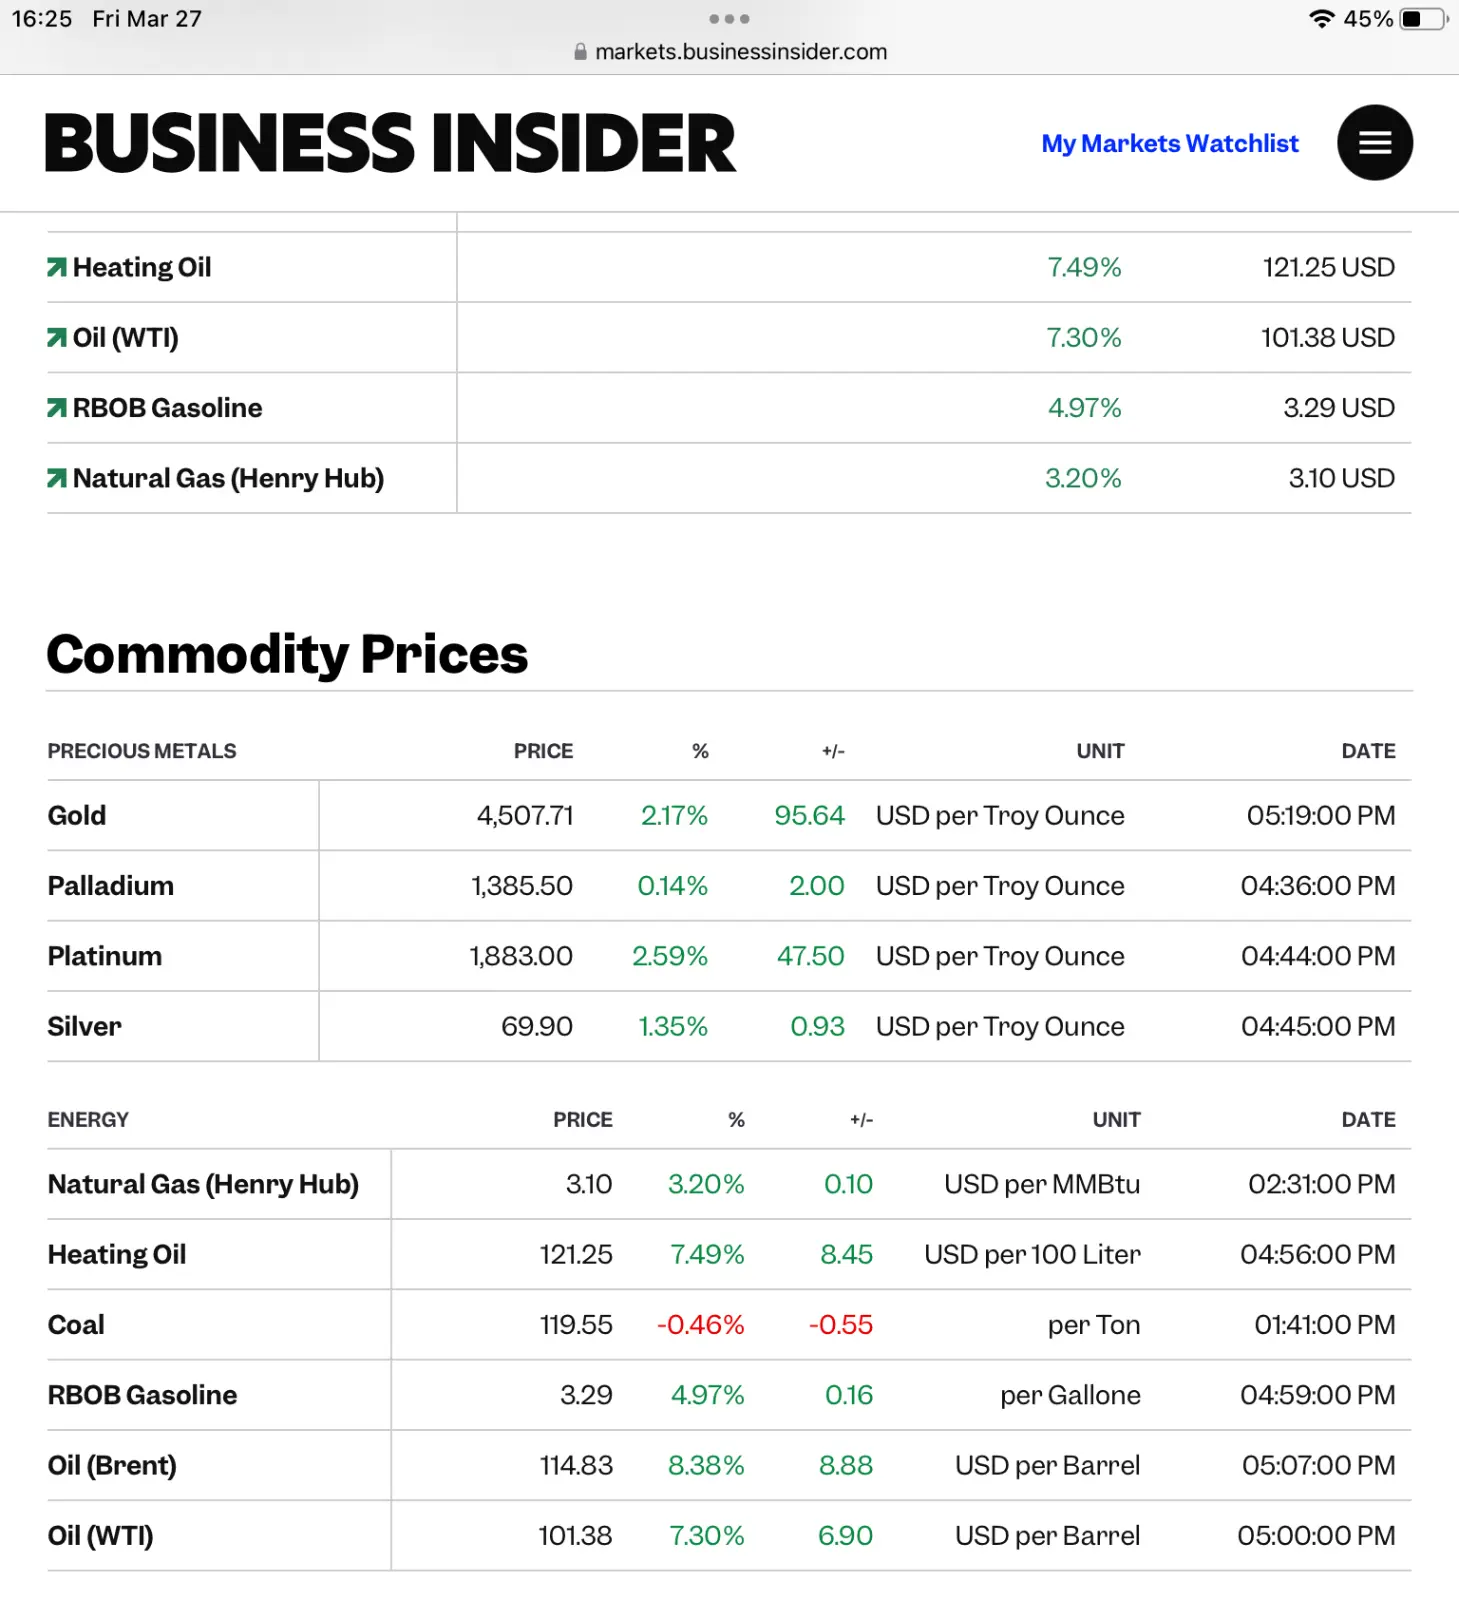Open the Palladium commodity link
The height and width of the screenshot is (1600, 1459).
[x=111, y=886]
